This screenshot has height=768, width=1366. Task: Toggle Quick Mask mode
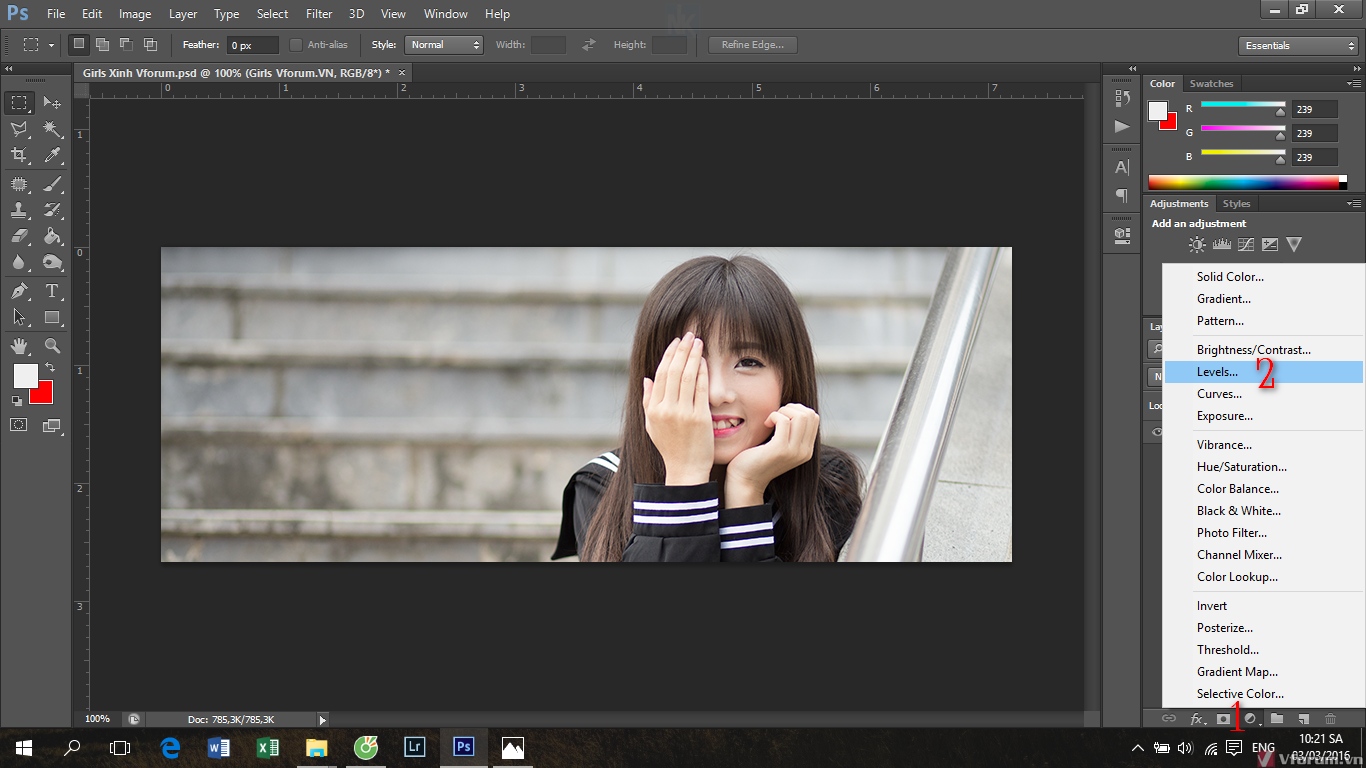point(19,425)
